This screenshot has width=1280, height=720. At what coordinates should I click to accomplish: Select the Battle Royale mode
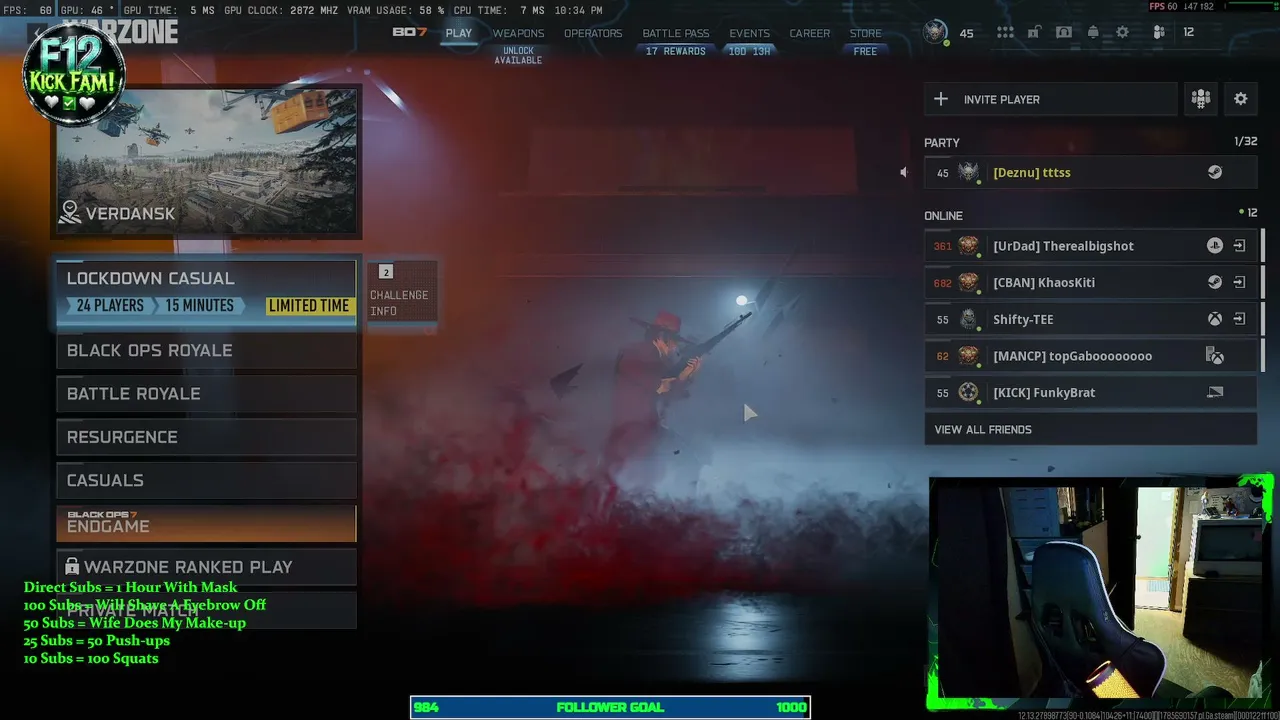[206, 393]
